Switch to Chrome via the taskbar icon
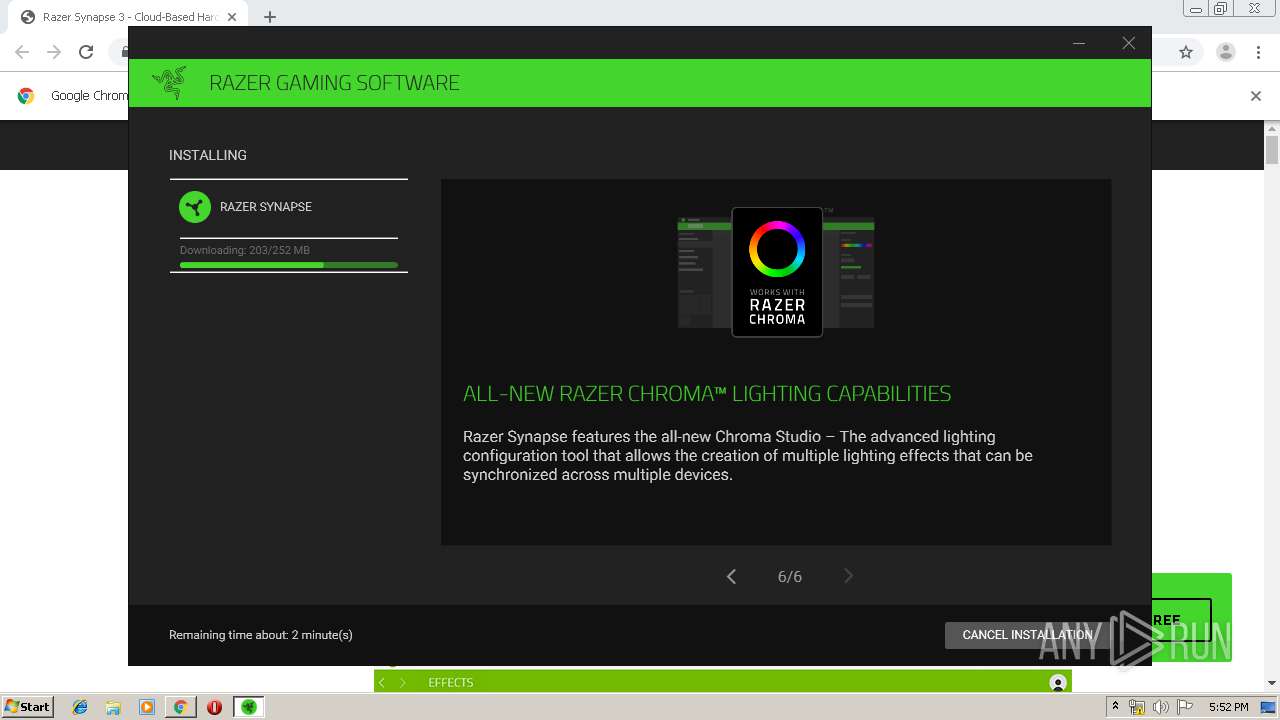The height and width of the screenshot is (720, 1280). pos(180,707)
